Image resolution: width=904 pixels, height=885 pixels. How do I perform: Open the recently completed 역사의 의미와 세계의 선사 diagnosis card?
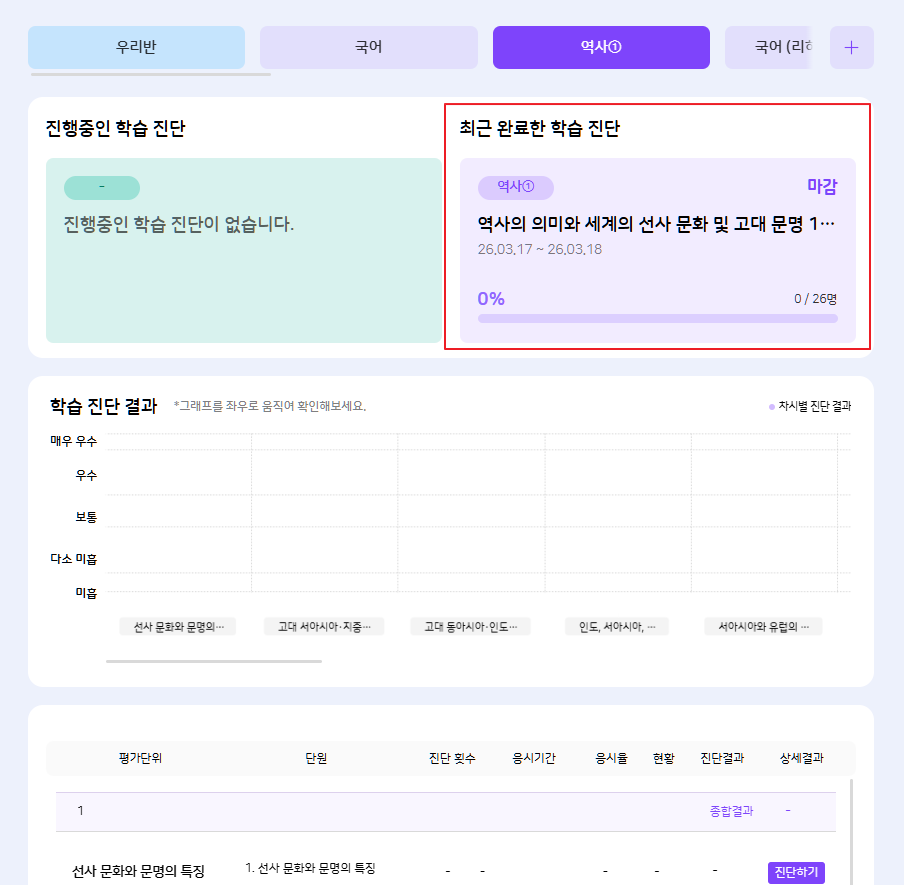(656, 224)
